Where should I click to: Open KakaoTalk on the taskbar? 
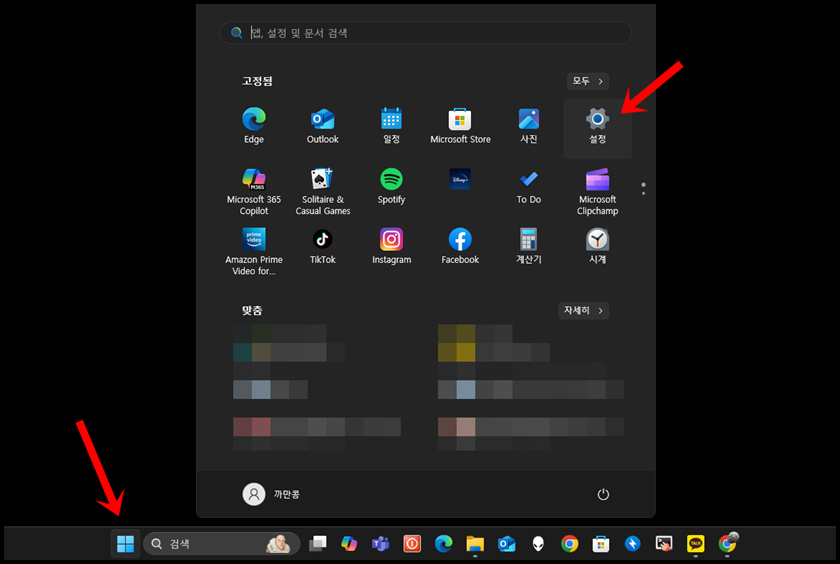695,544
